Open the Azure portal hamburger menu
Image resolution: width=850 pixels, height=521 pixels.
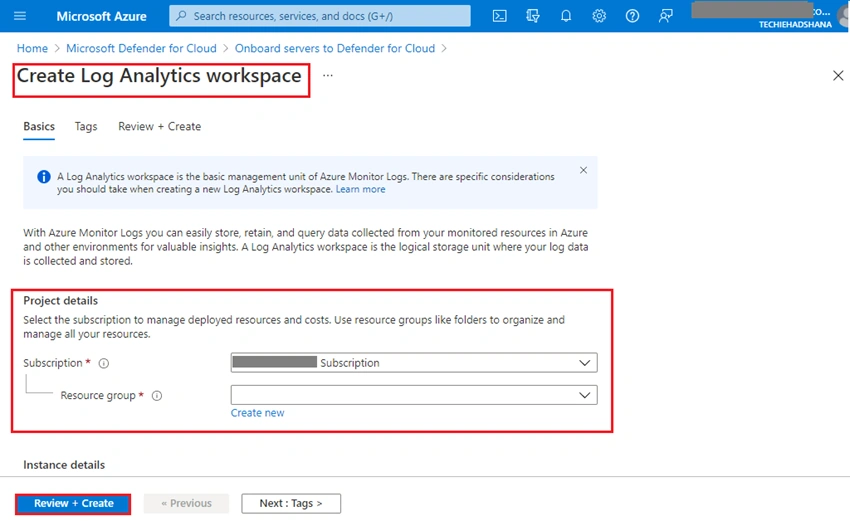(x=20, y=16)
